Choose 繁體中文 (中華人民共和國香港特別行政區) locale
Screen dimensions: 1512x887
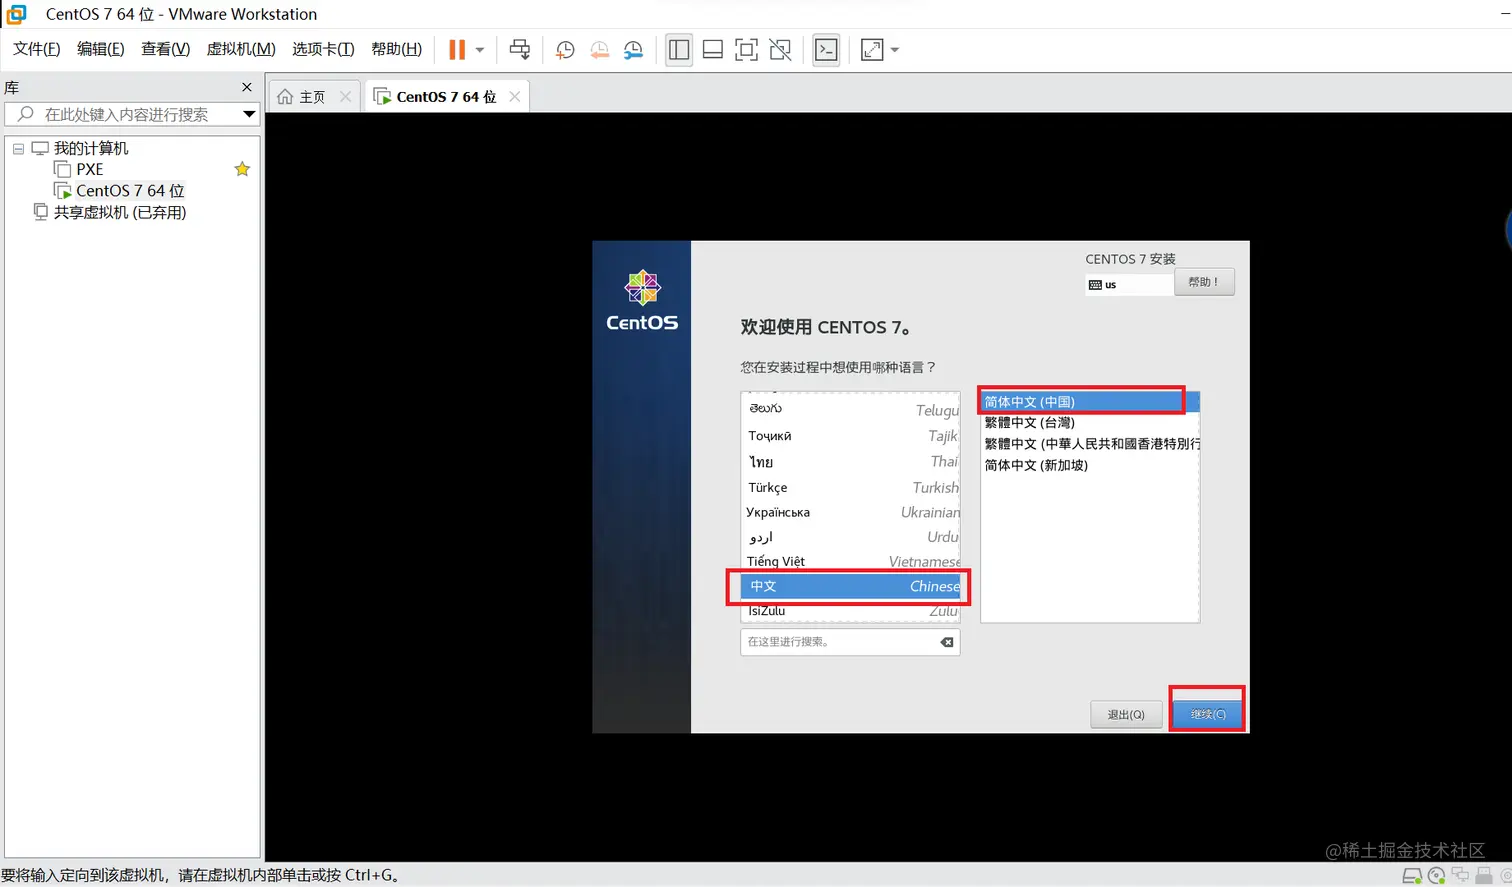[1090, 444]
